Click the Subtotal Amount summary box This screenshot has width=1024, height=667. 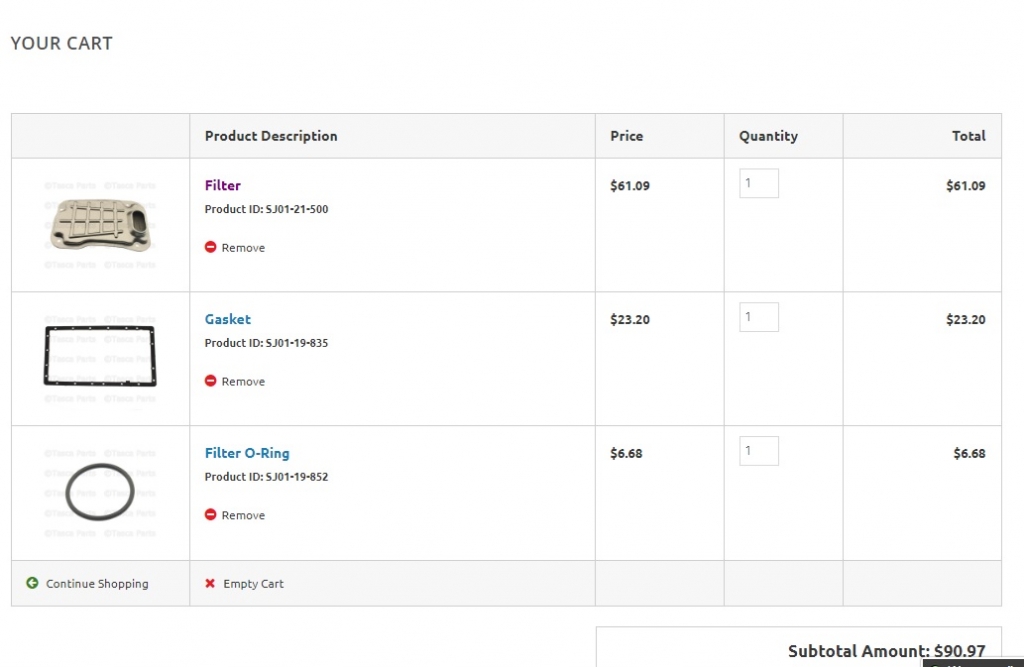tap(799, 647)
